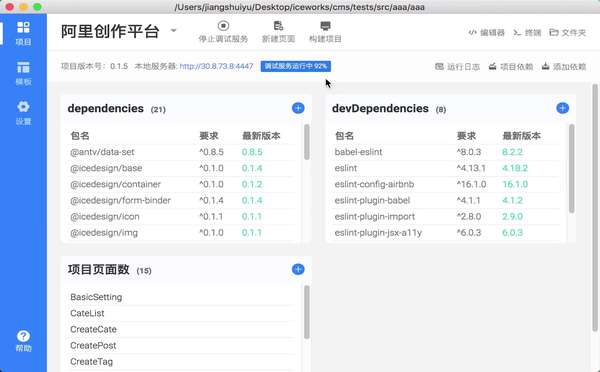Select the eslint-plugin-import package row

[x=447, y=216]
